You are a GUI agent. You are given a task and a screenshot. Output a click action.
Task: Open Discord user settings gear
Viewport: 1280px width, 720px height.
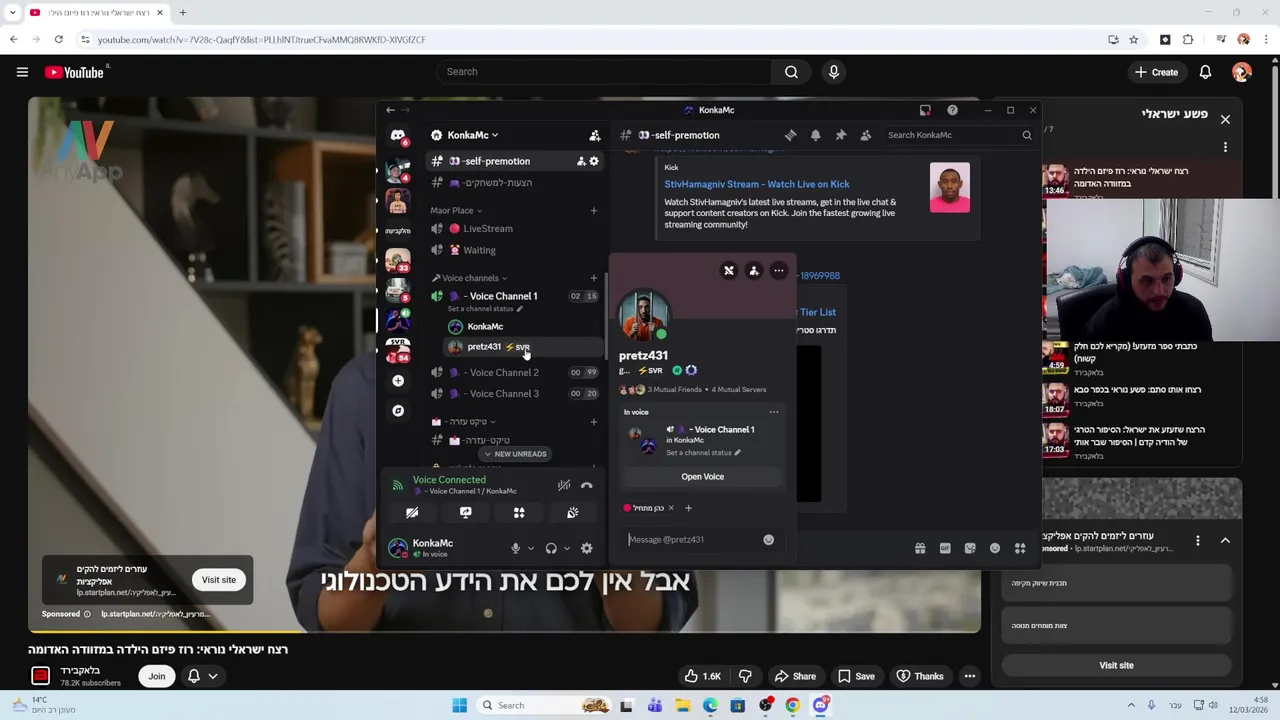pos(587,548)
